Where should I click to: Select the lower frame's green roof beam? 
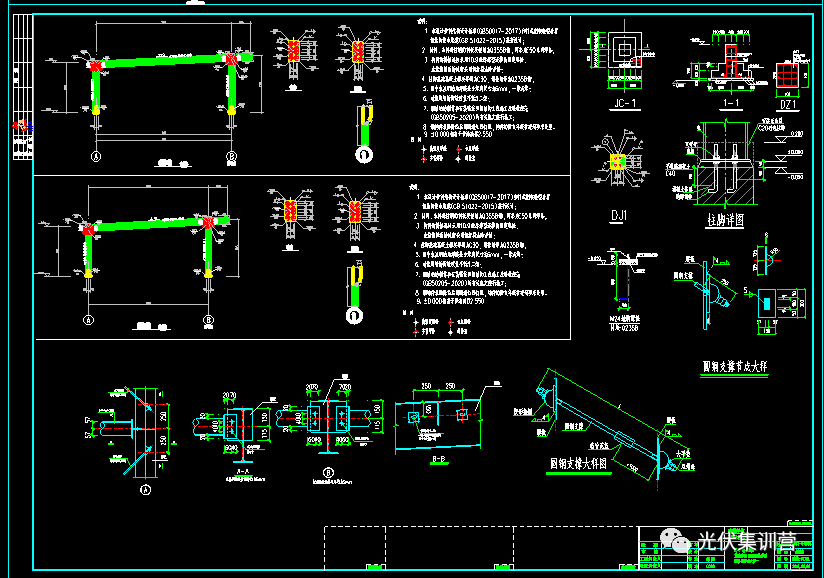coord(150,226)
